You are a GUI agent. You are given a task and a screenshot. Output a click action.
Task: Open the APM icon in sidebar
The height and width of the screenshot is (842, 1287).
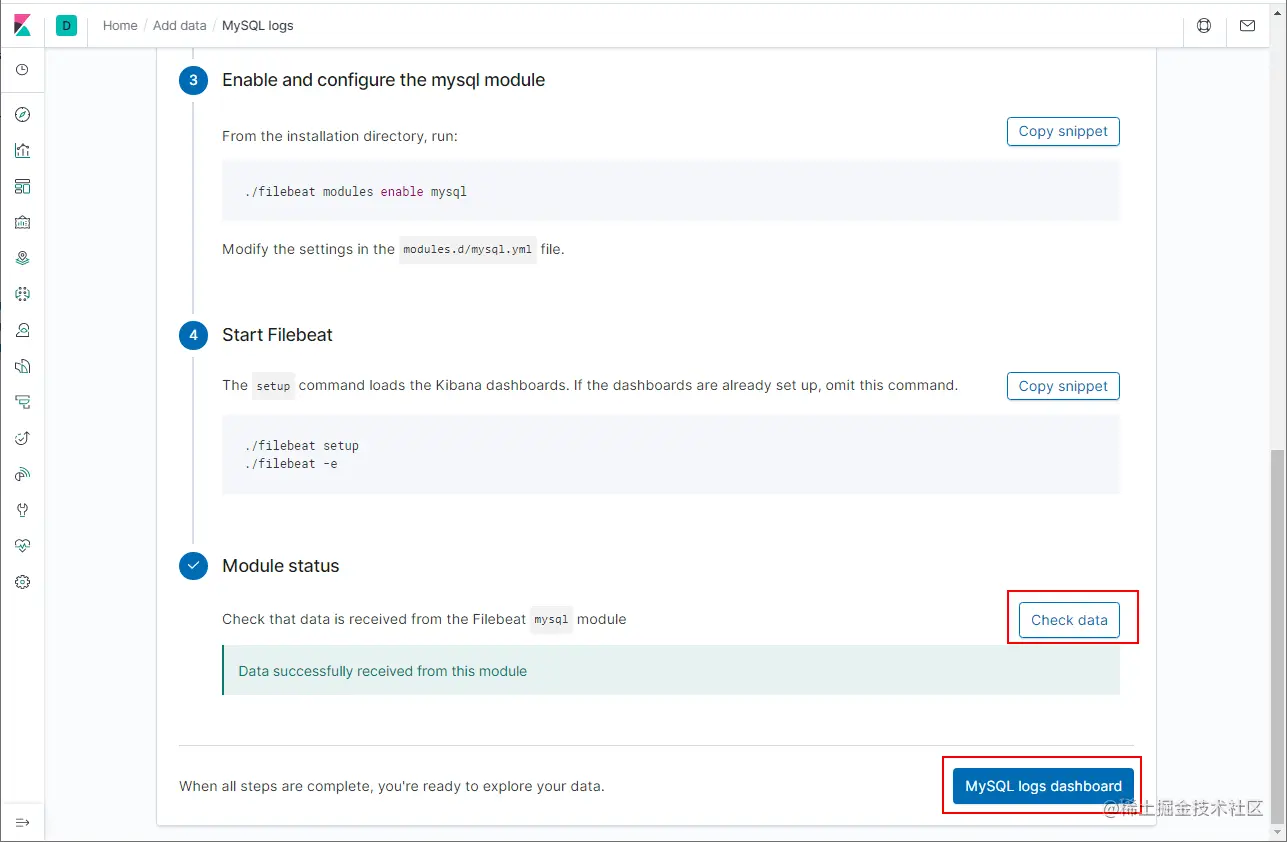(x=23, y=402)
